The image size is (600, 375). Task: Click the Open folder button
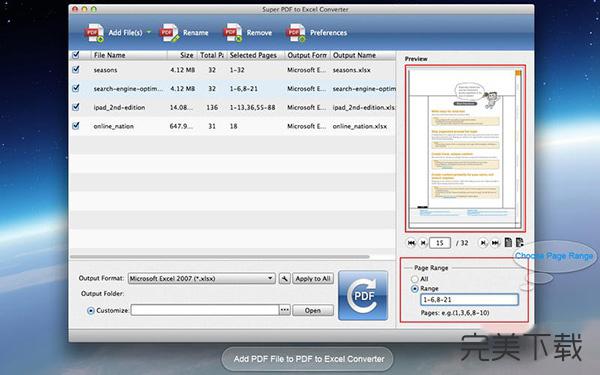313,310
